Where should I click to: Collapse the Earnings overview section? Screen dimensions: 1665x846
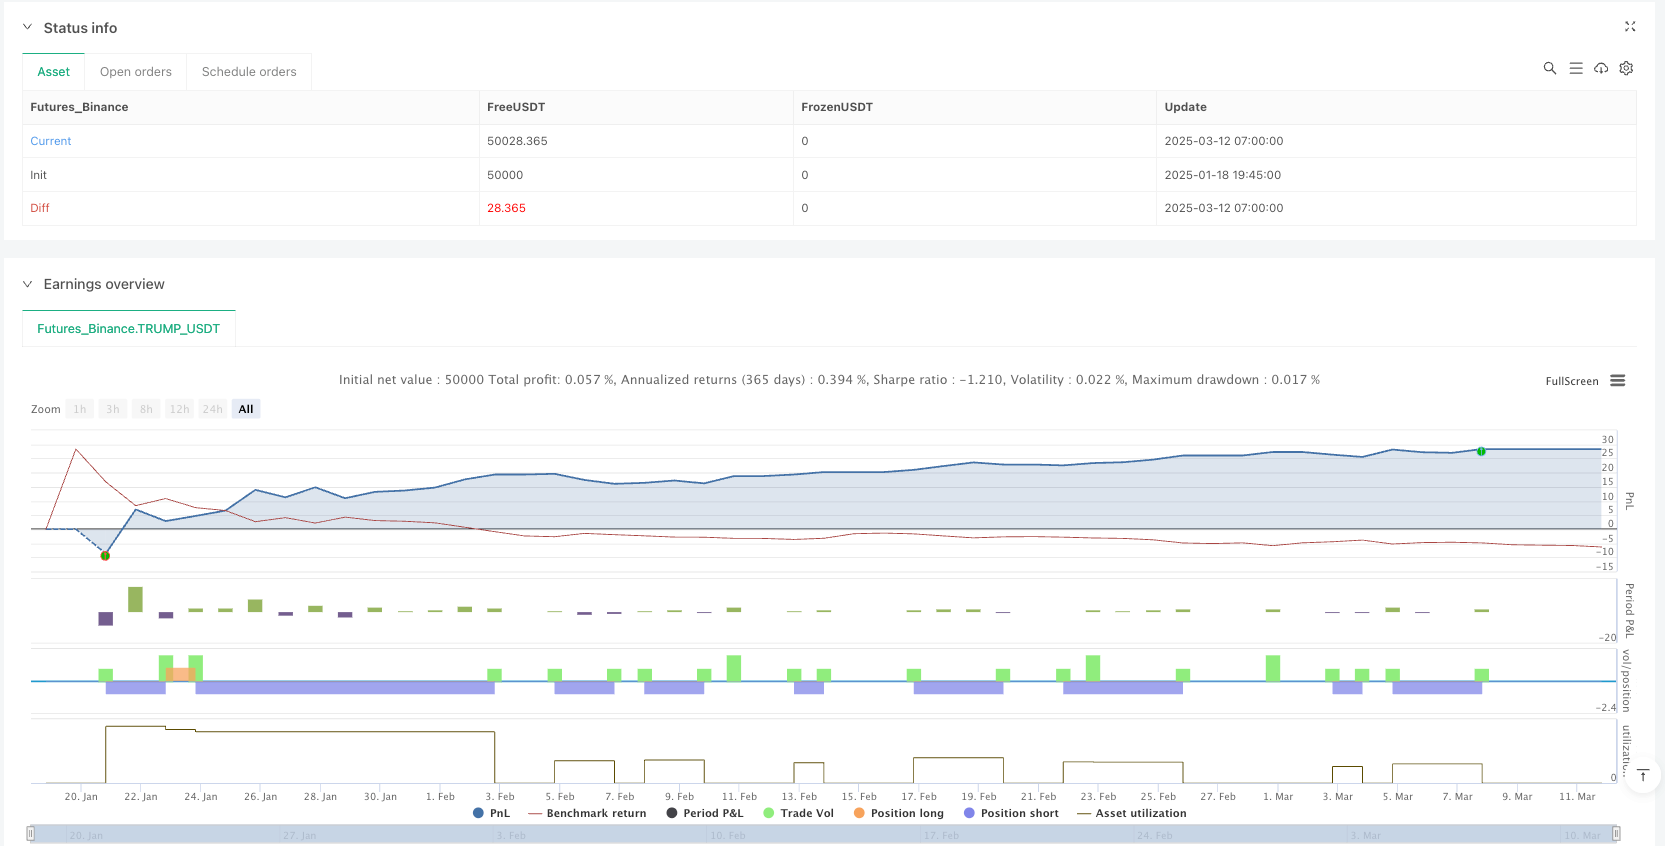(x=27, y=284)
